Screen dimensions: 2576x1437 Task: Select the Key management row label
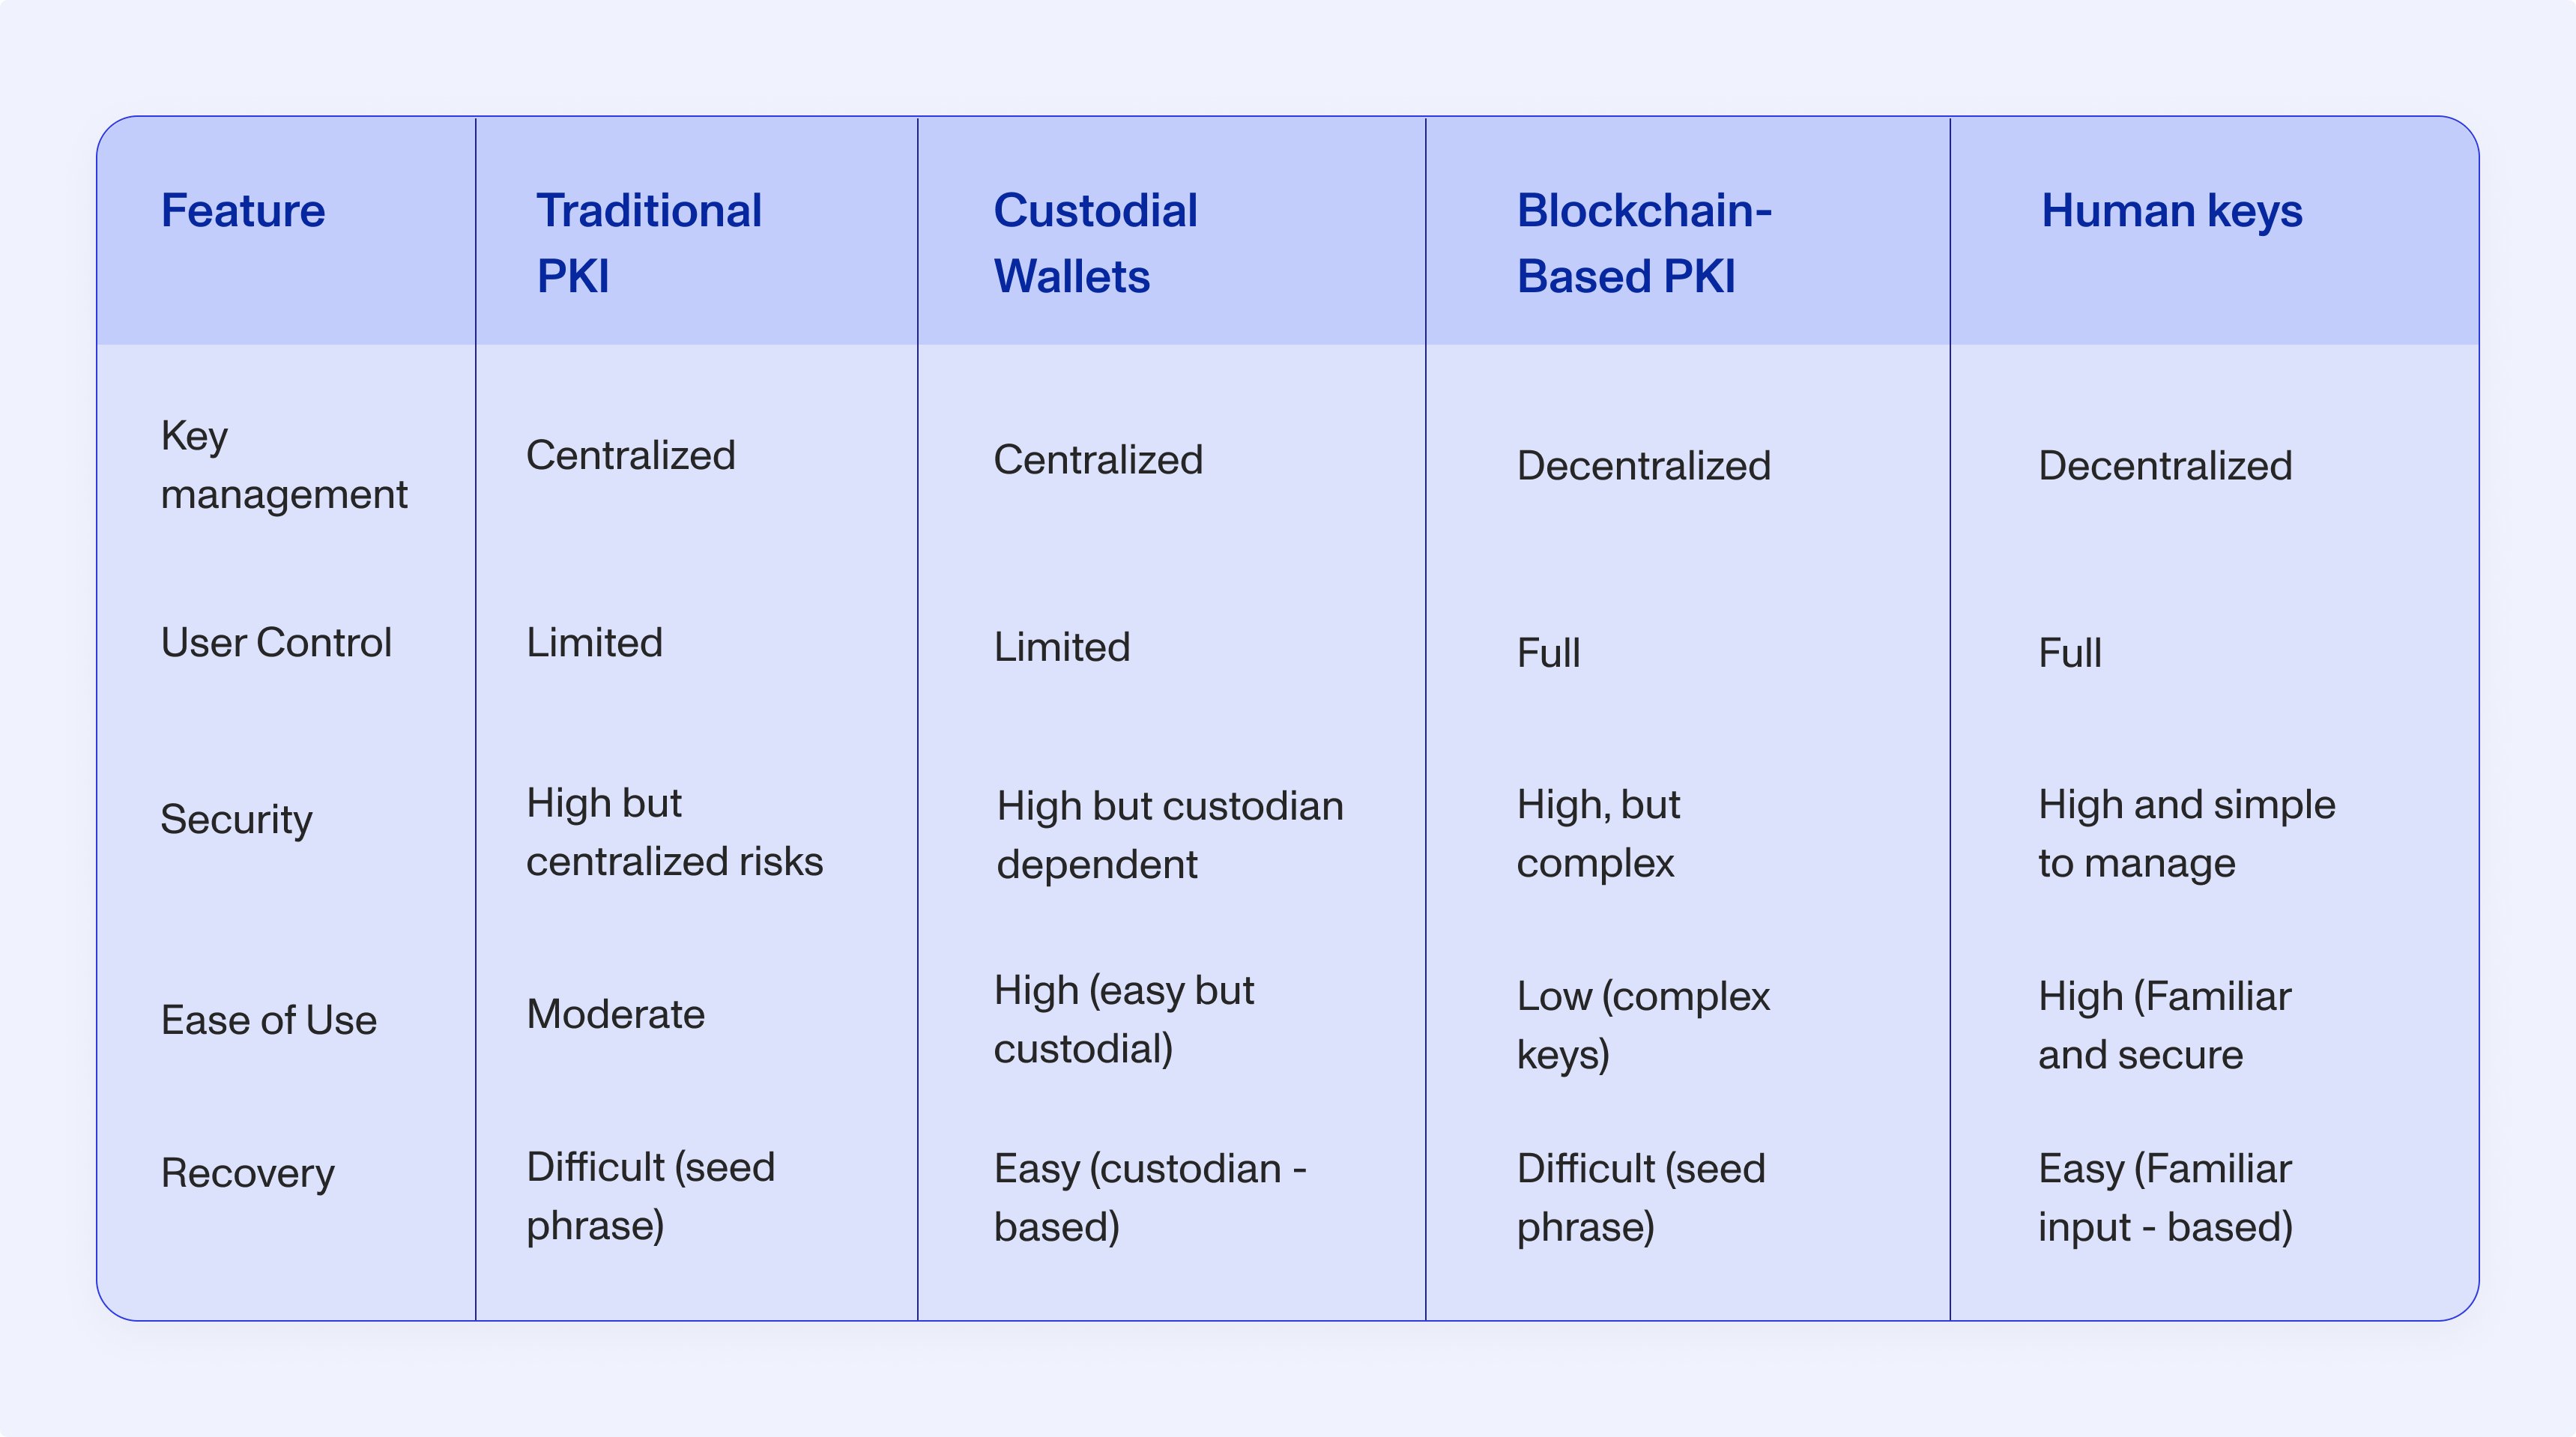point(284,465)
